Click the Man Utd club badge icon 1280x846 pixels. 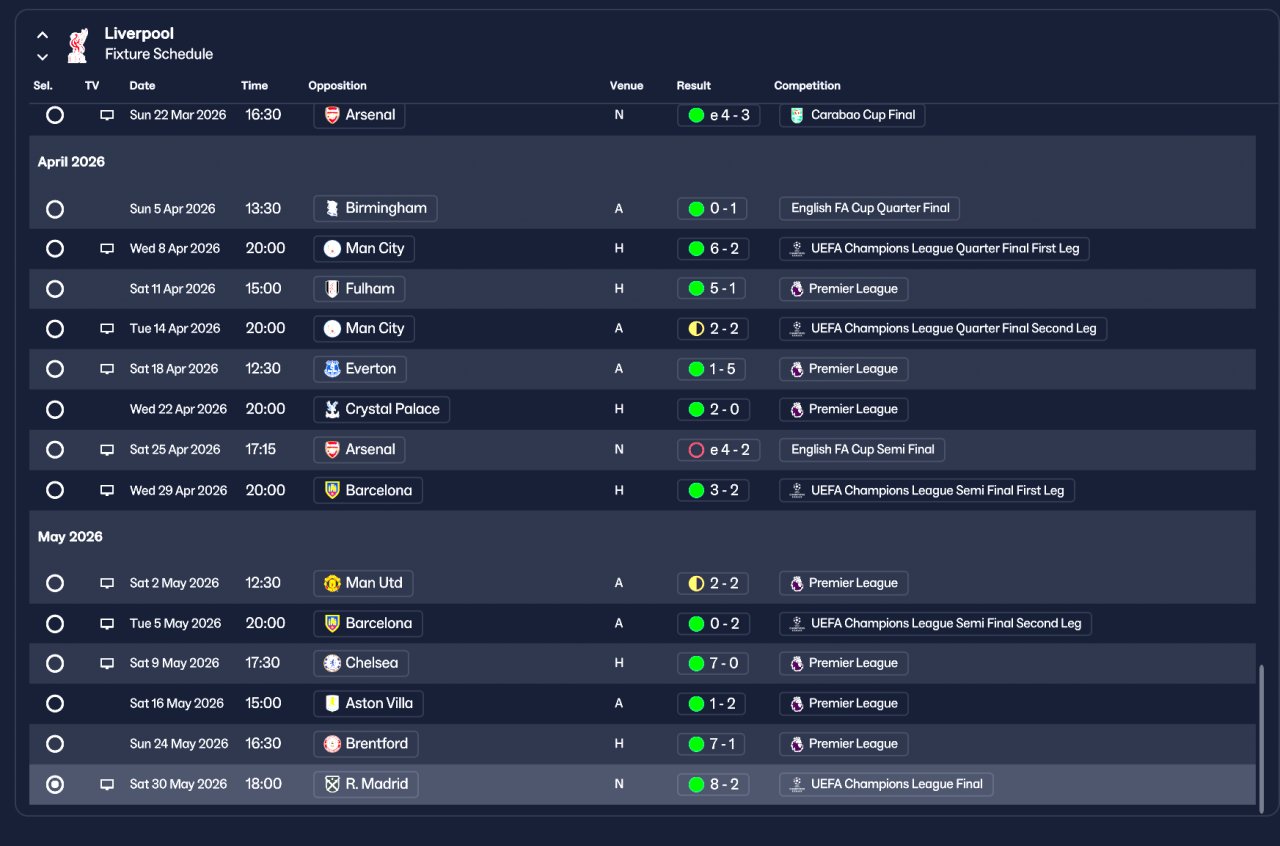[332, 583]
